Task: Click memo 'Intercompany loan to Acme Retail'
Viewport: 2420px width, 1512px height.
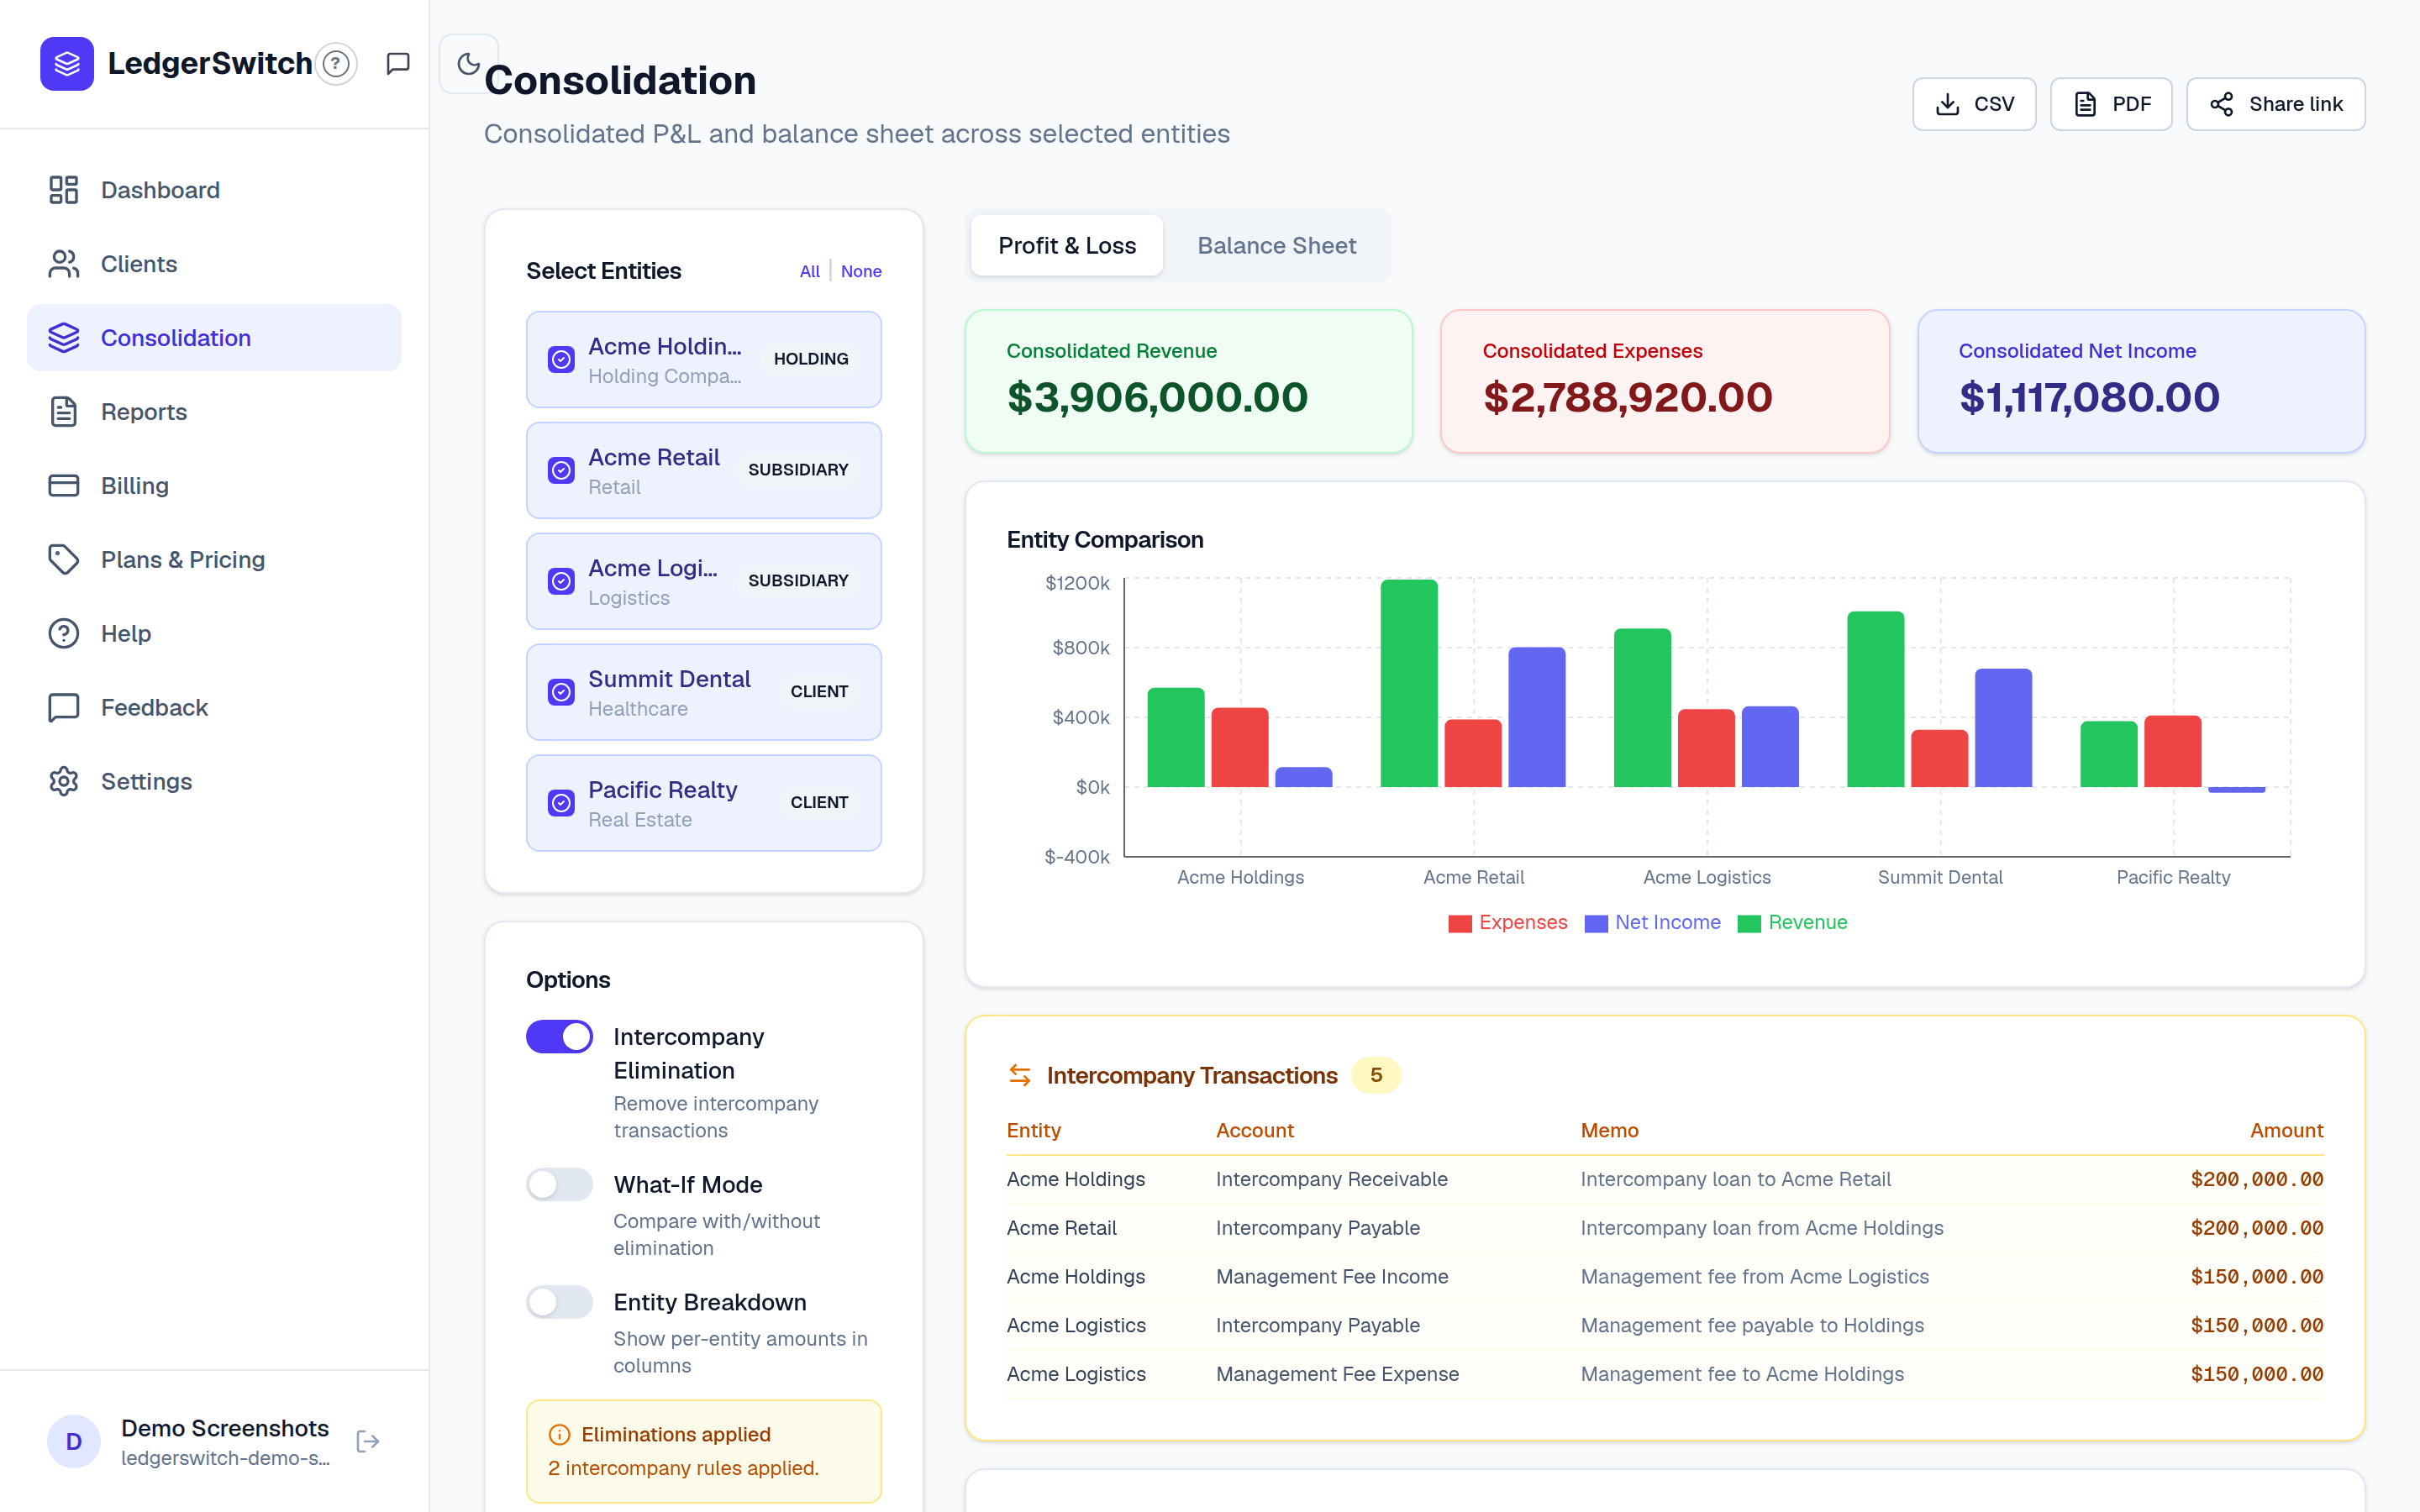Action: point(1735,1179)
